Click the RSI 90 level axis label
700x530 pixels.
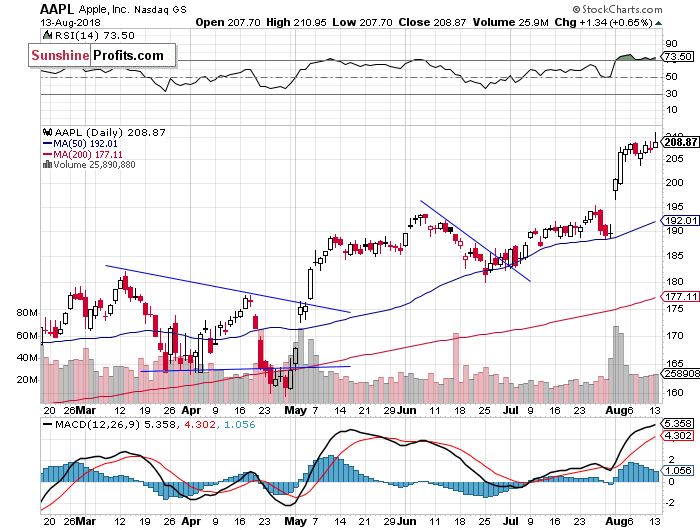click(x=671, y=44)
